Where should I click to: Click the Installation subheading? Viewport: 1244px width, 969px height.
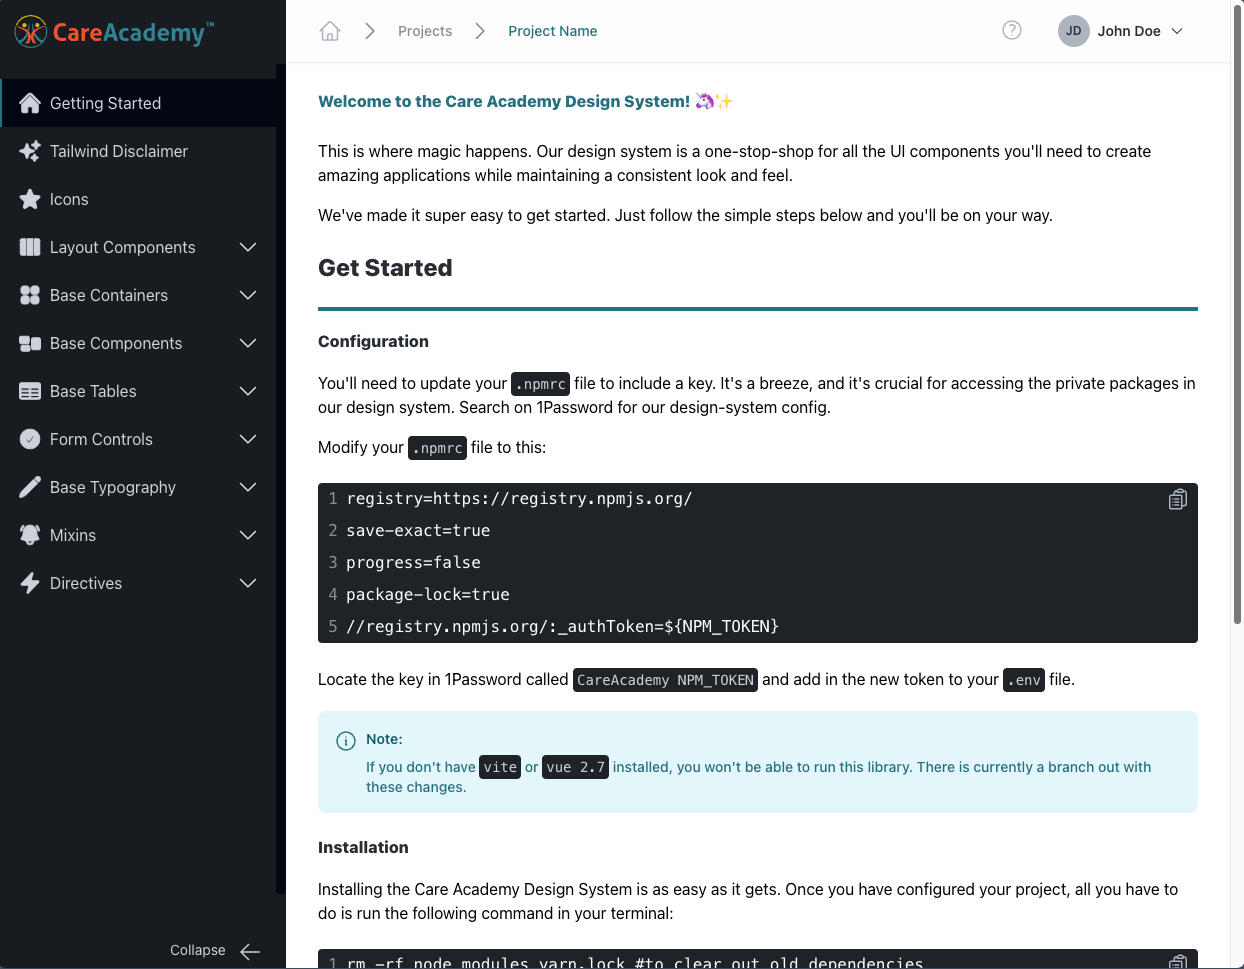tap(363, 847)
